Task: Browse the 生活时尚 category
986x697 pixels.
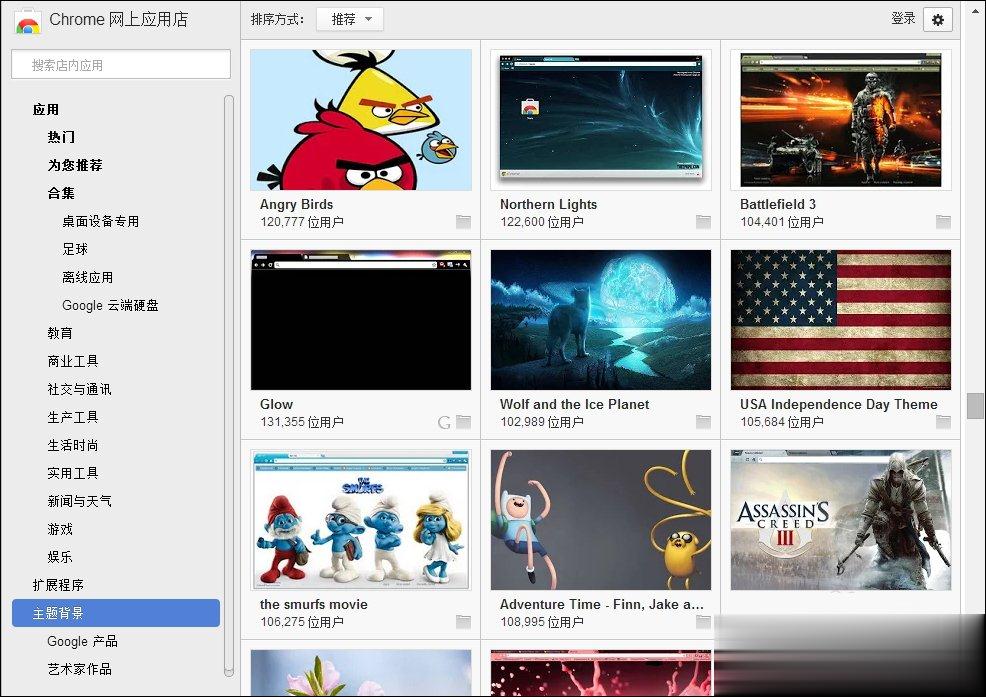Action: 73,445
